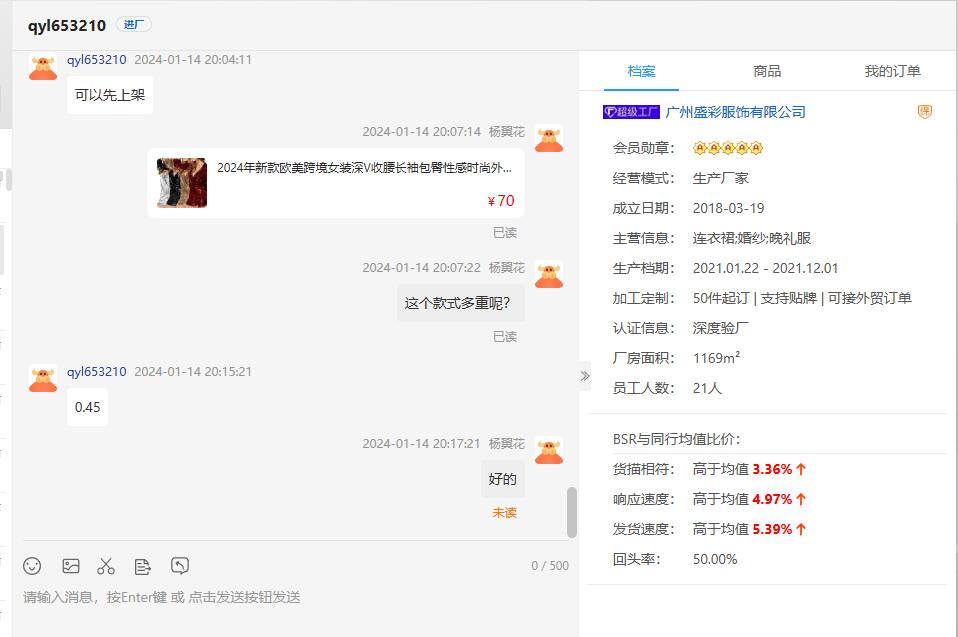Focus the message input field
The width and height of the screenshot is (958, 637).
coord(290,597)
